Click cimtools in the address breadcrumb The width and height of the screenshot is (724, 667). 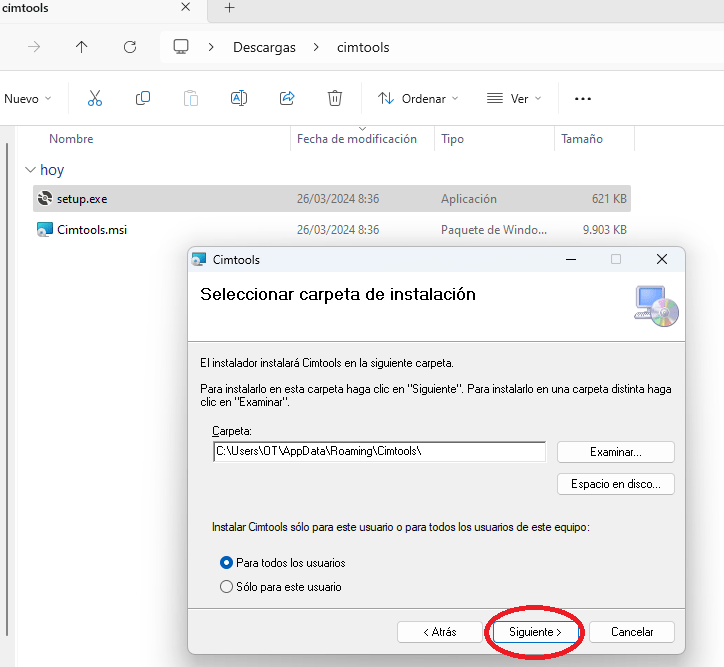click(363, 47)
